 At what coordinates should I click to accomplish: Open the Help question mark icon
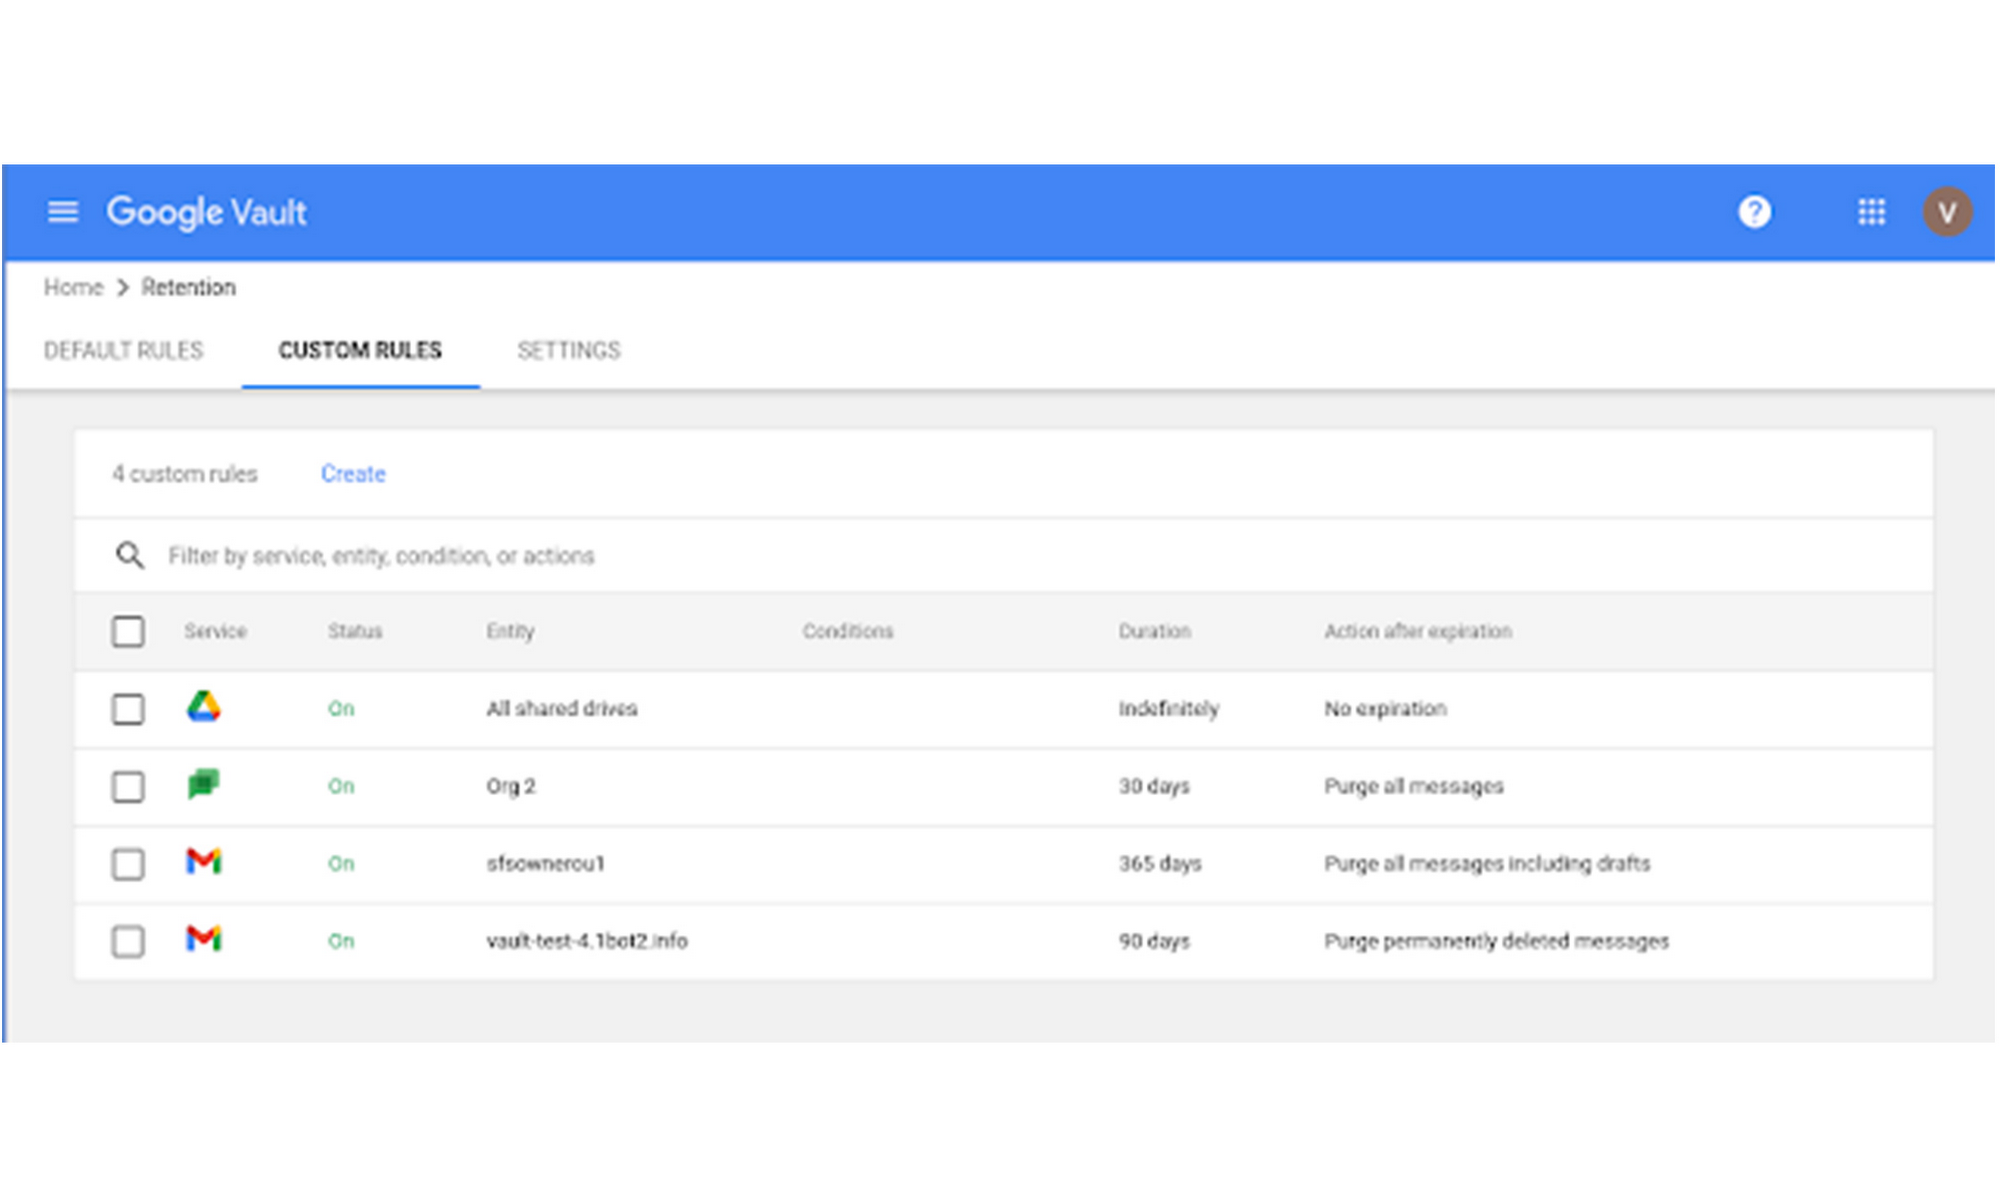1754,212
